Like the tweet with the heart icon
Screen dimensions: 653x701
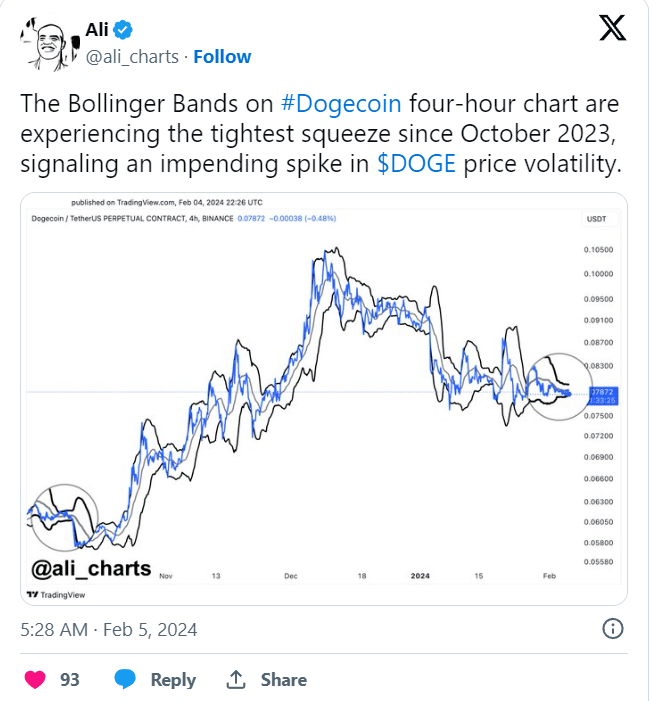[35, 680]
